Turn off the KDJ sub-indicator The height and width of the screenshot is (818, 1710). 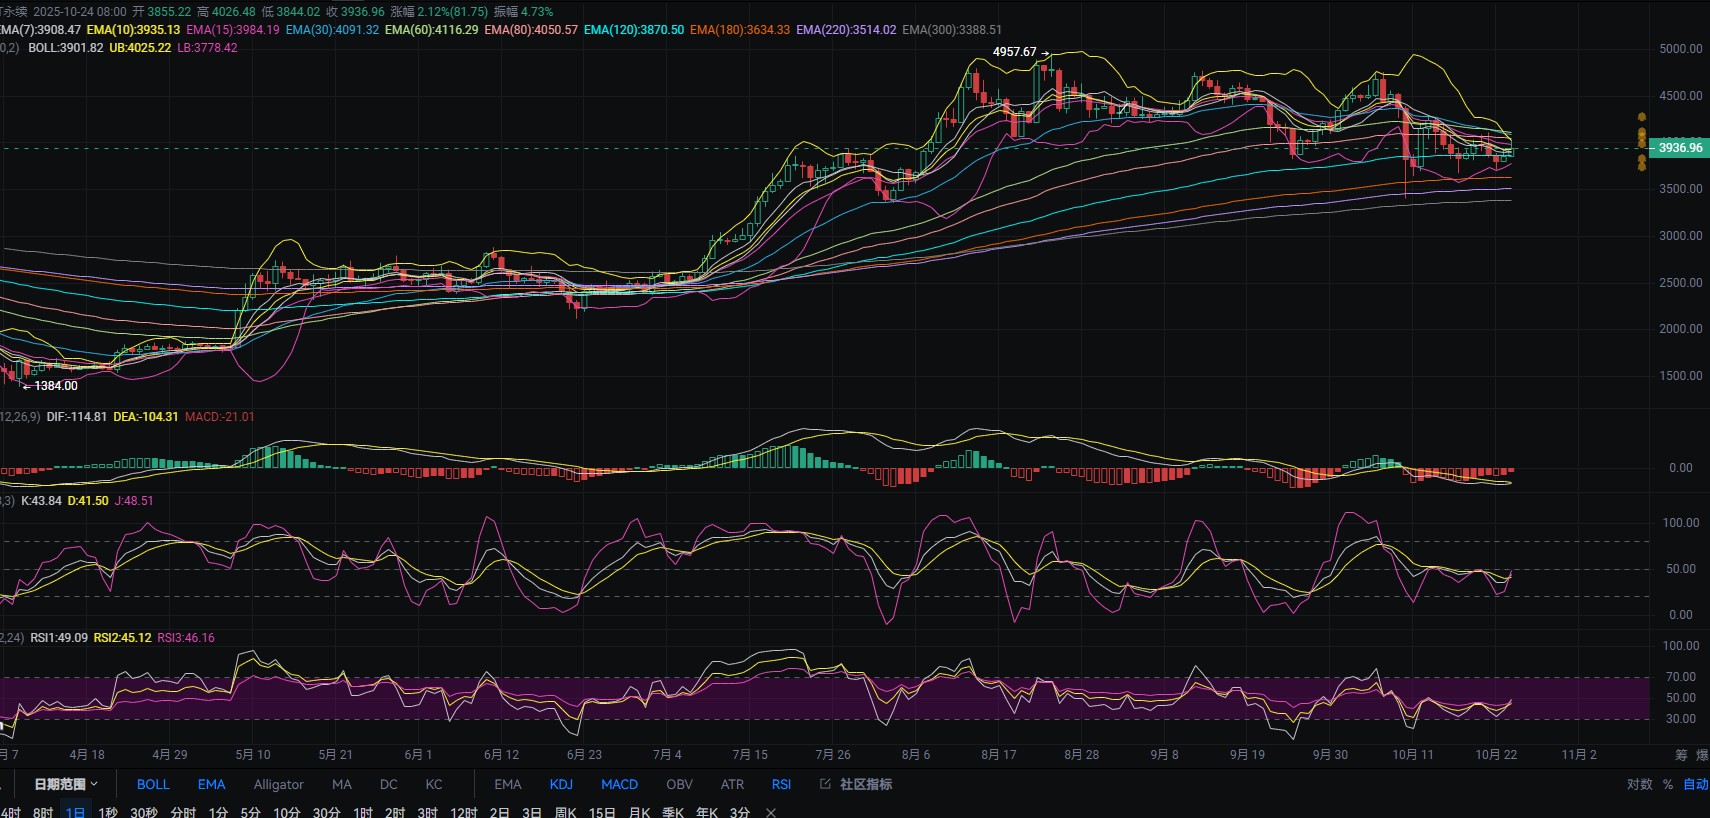tap(561, 784)
